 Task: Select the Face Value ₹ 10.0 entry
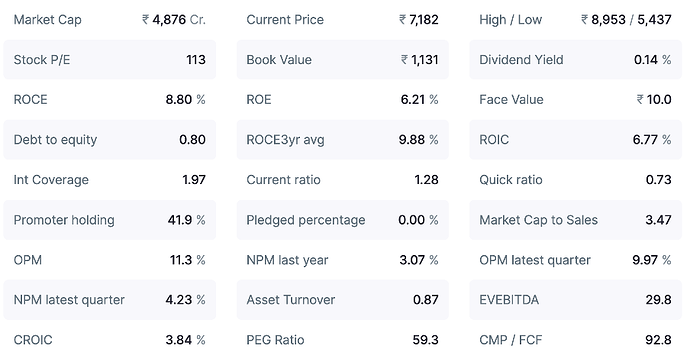575,99
